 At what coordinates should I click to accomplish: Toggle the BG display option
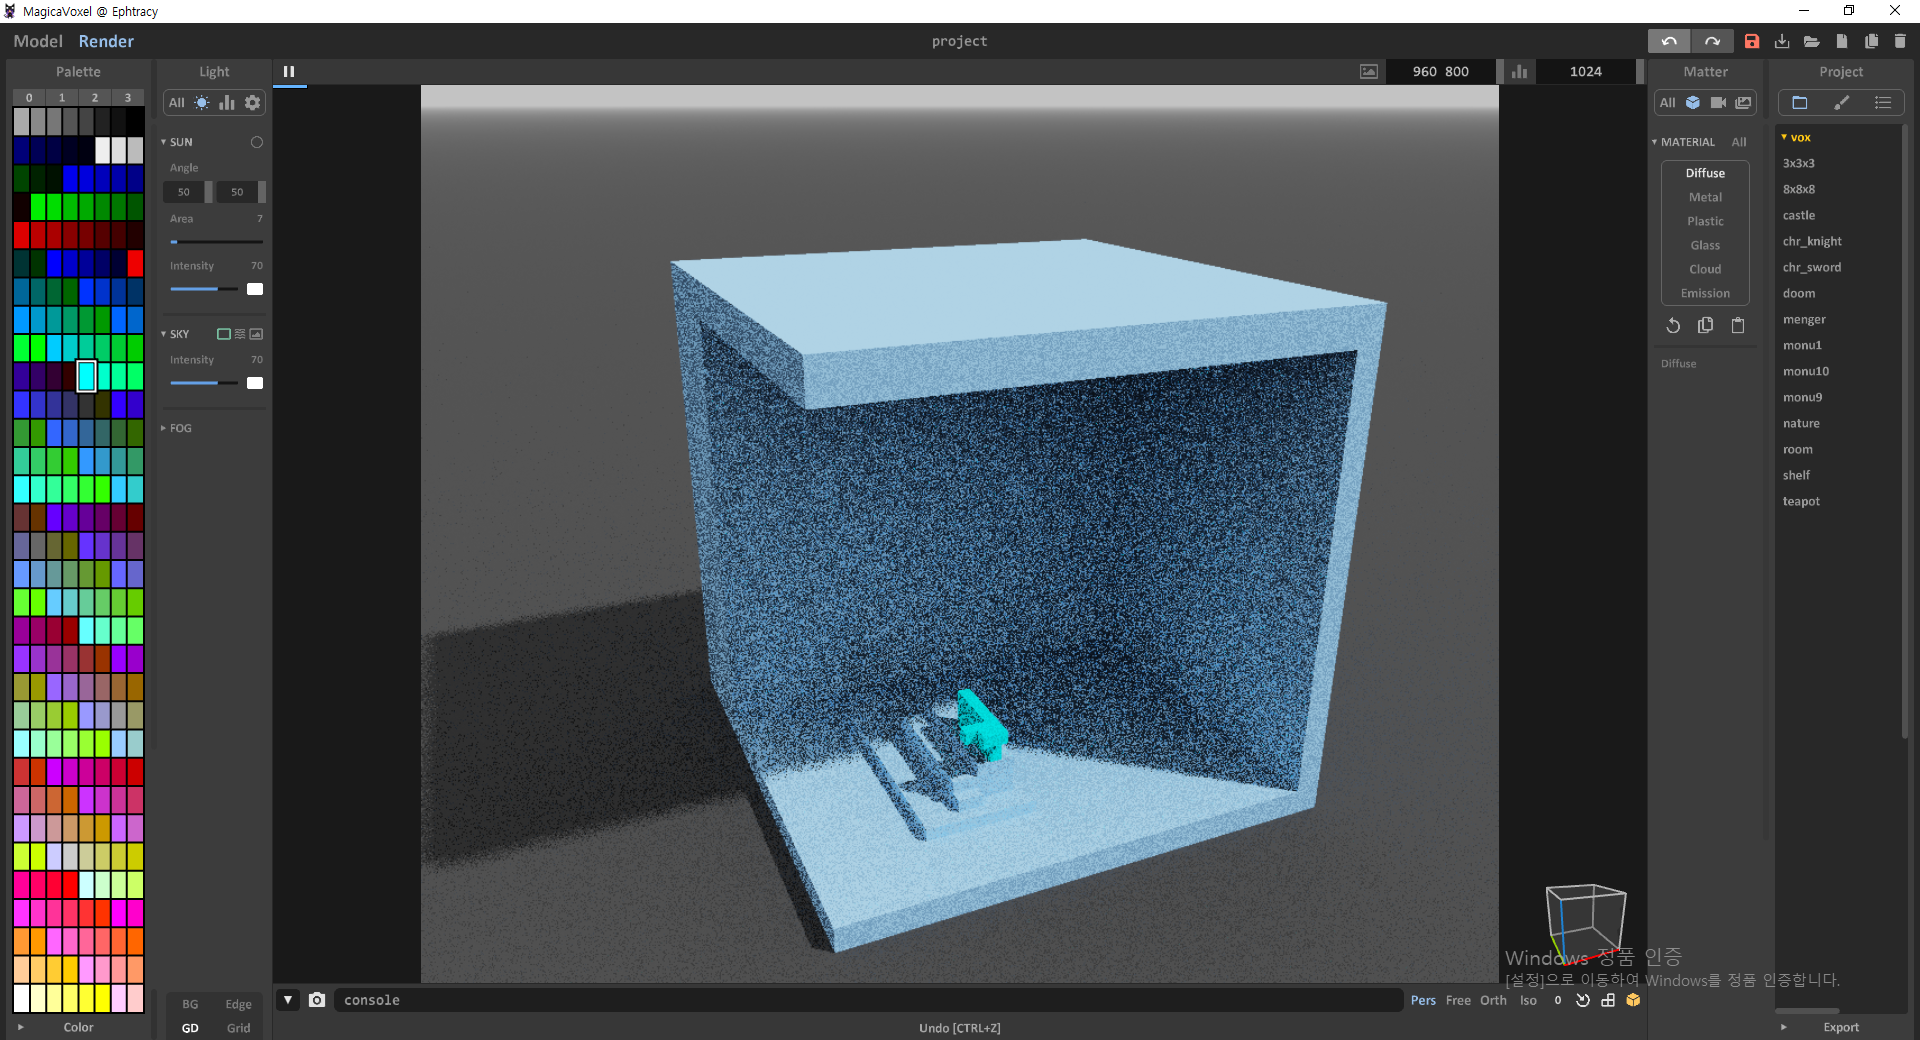(190, 1004)
